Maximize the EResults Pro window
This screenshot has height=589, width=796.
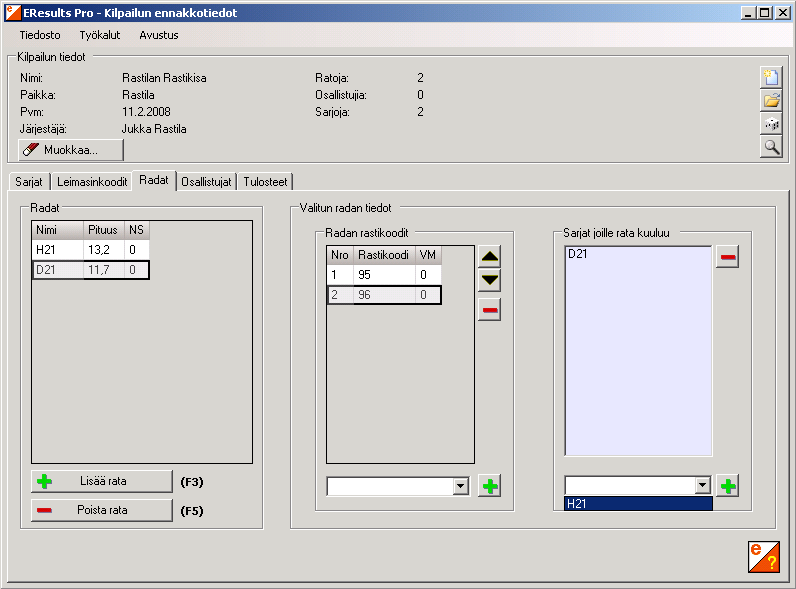pyautogui.click(x=764, y=13)
